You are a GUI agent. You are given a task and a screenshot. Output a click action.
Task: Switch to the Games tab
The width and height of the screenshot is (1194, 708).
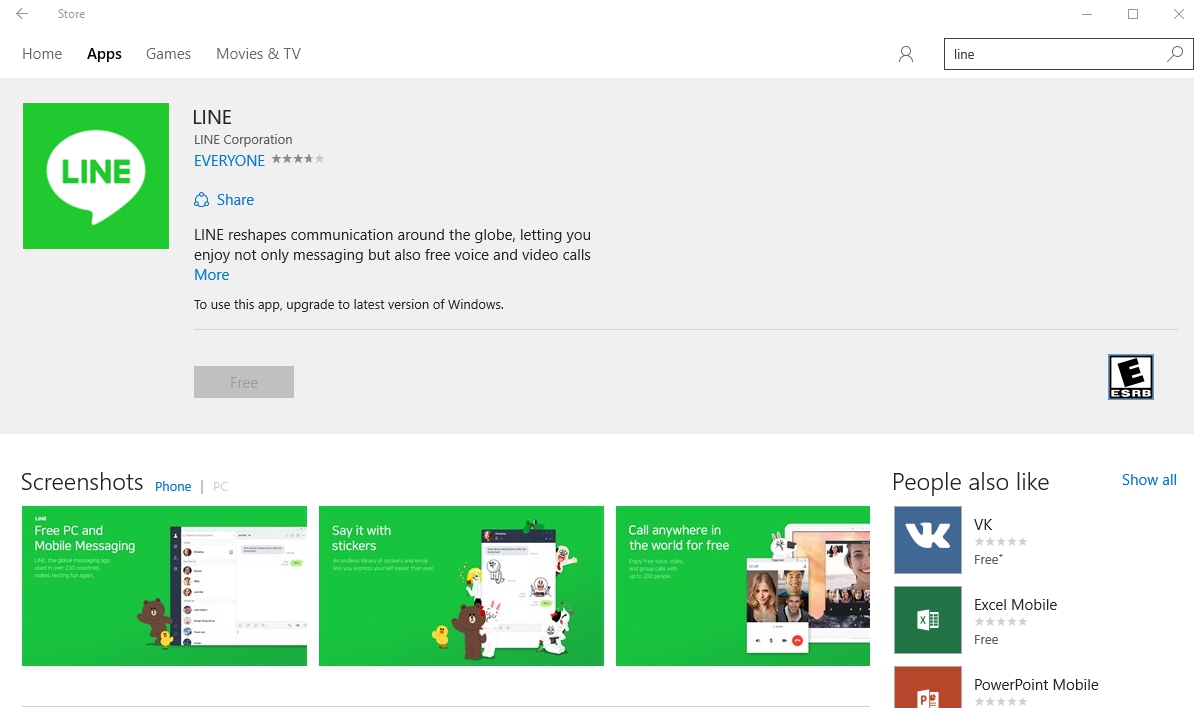pyautogui.click(x=168, y=54)
